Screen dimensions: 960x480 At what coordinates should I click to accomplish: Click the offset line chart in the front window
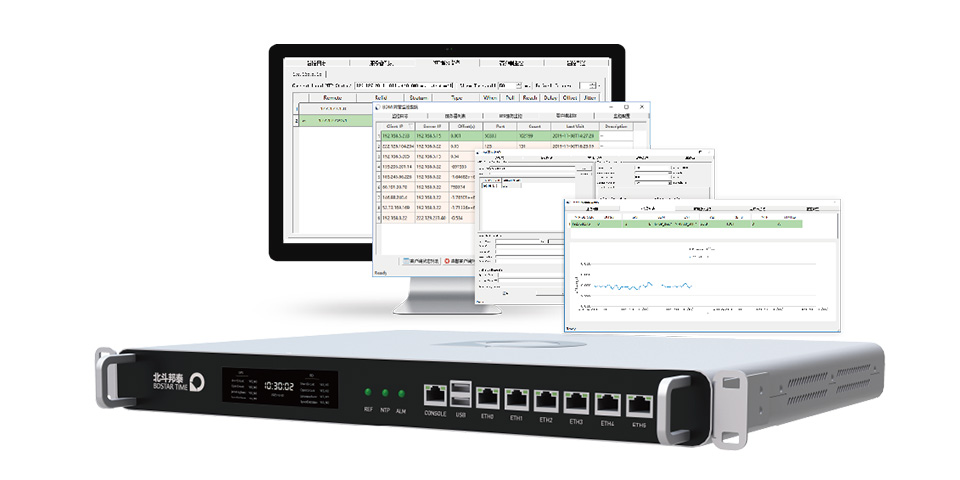point(690,284)
